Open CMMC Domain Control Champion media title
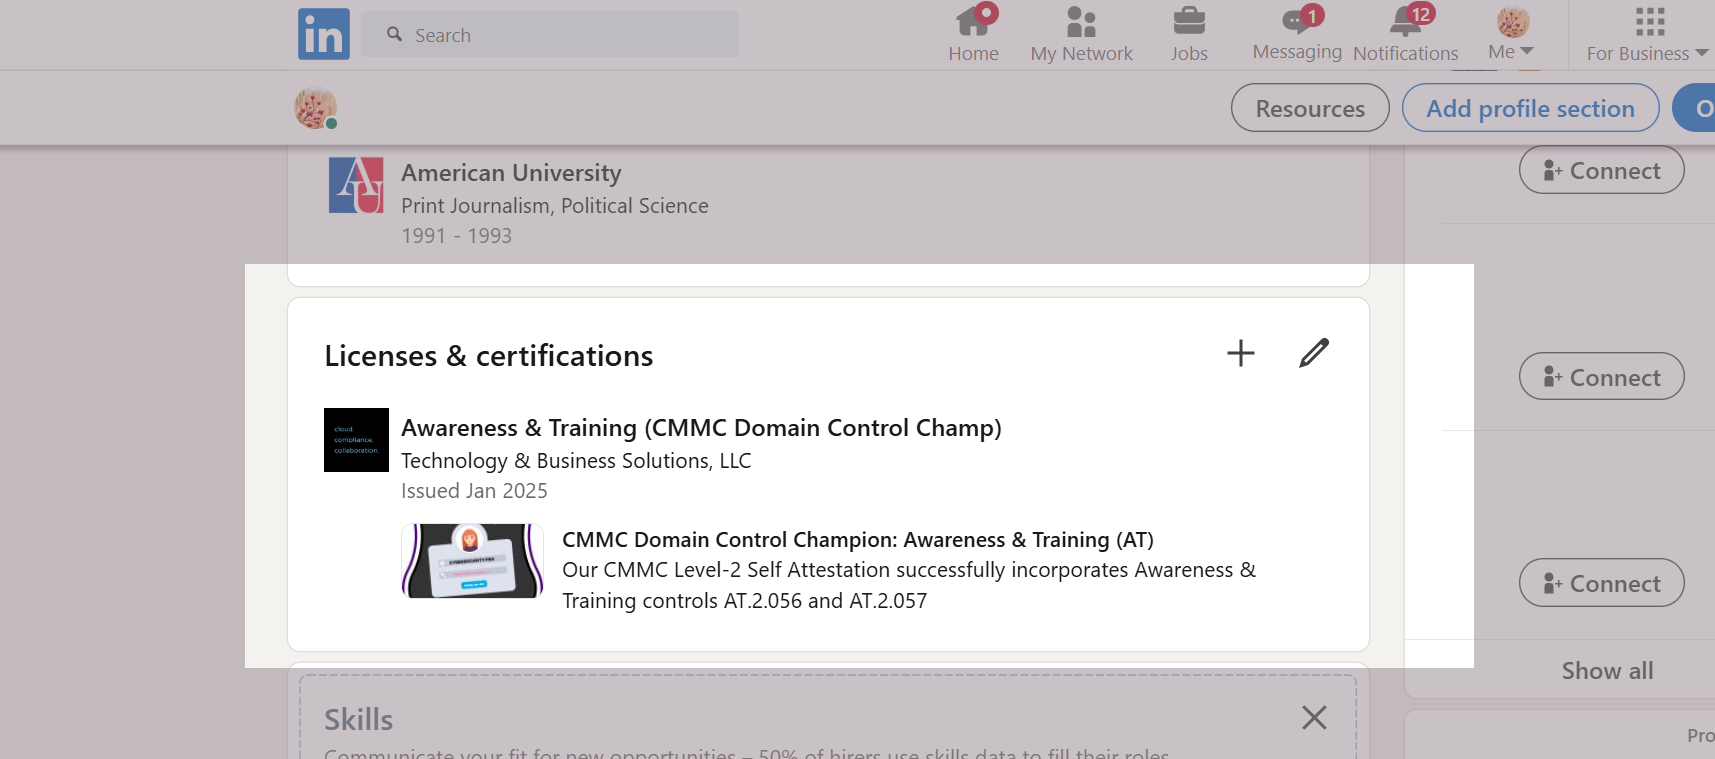 pyautogui.click(x=858, y=540)
